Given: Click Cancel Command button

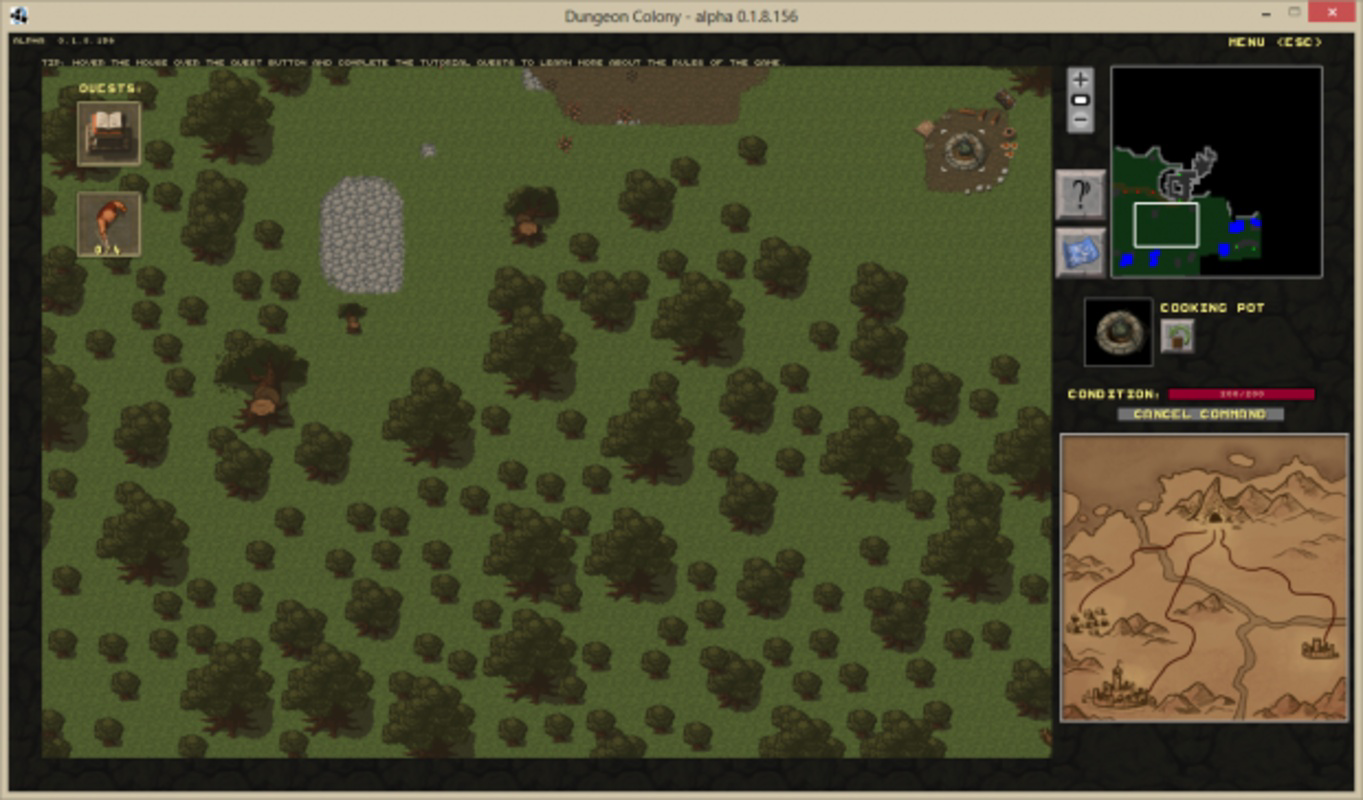Looking at the screenshot, I should (1200, 414).
